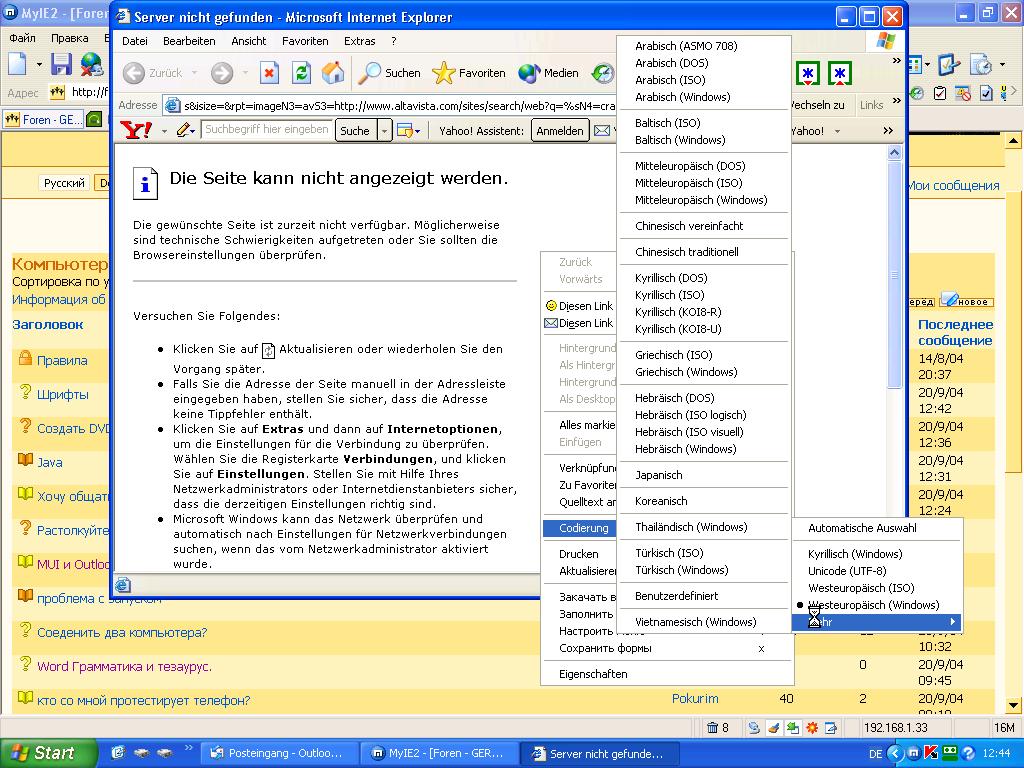Click the pop-up blocker warning icon in MyIE2
Image resolution: width=1024 pixels, height=768 pixels.
963,93
